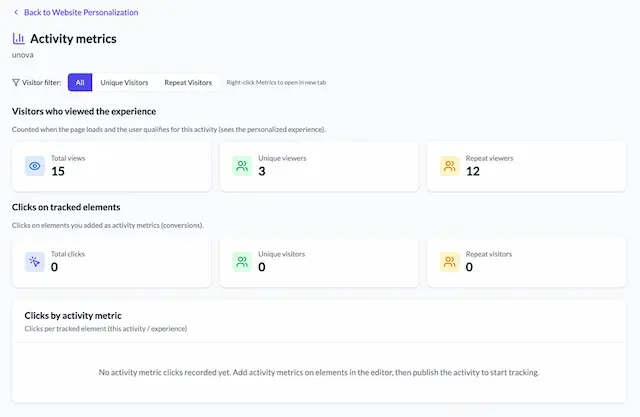Click the Repeat visitors zero count

pos(469,268)
